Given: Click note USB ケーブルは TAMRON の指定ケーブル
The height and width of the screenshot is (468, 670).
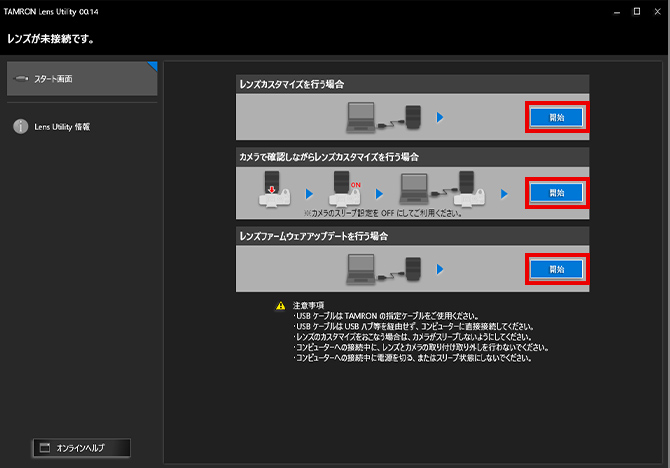Looking at the screenshot, I should click(x=386, y=316).
